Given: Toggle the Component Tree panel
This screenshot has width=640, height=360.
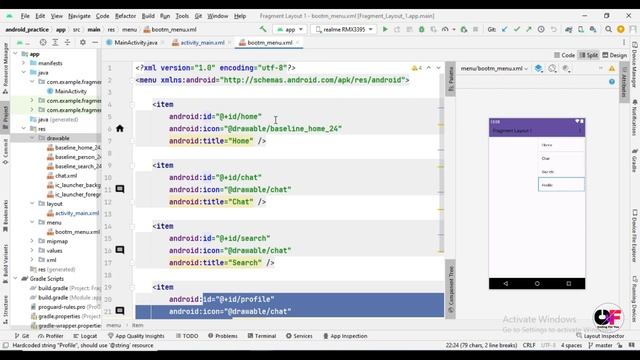Looking at the screenshot, I should 451,289.
